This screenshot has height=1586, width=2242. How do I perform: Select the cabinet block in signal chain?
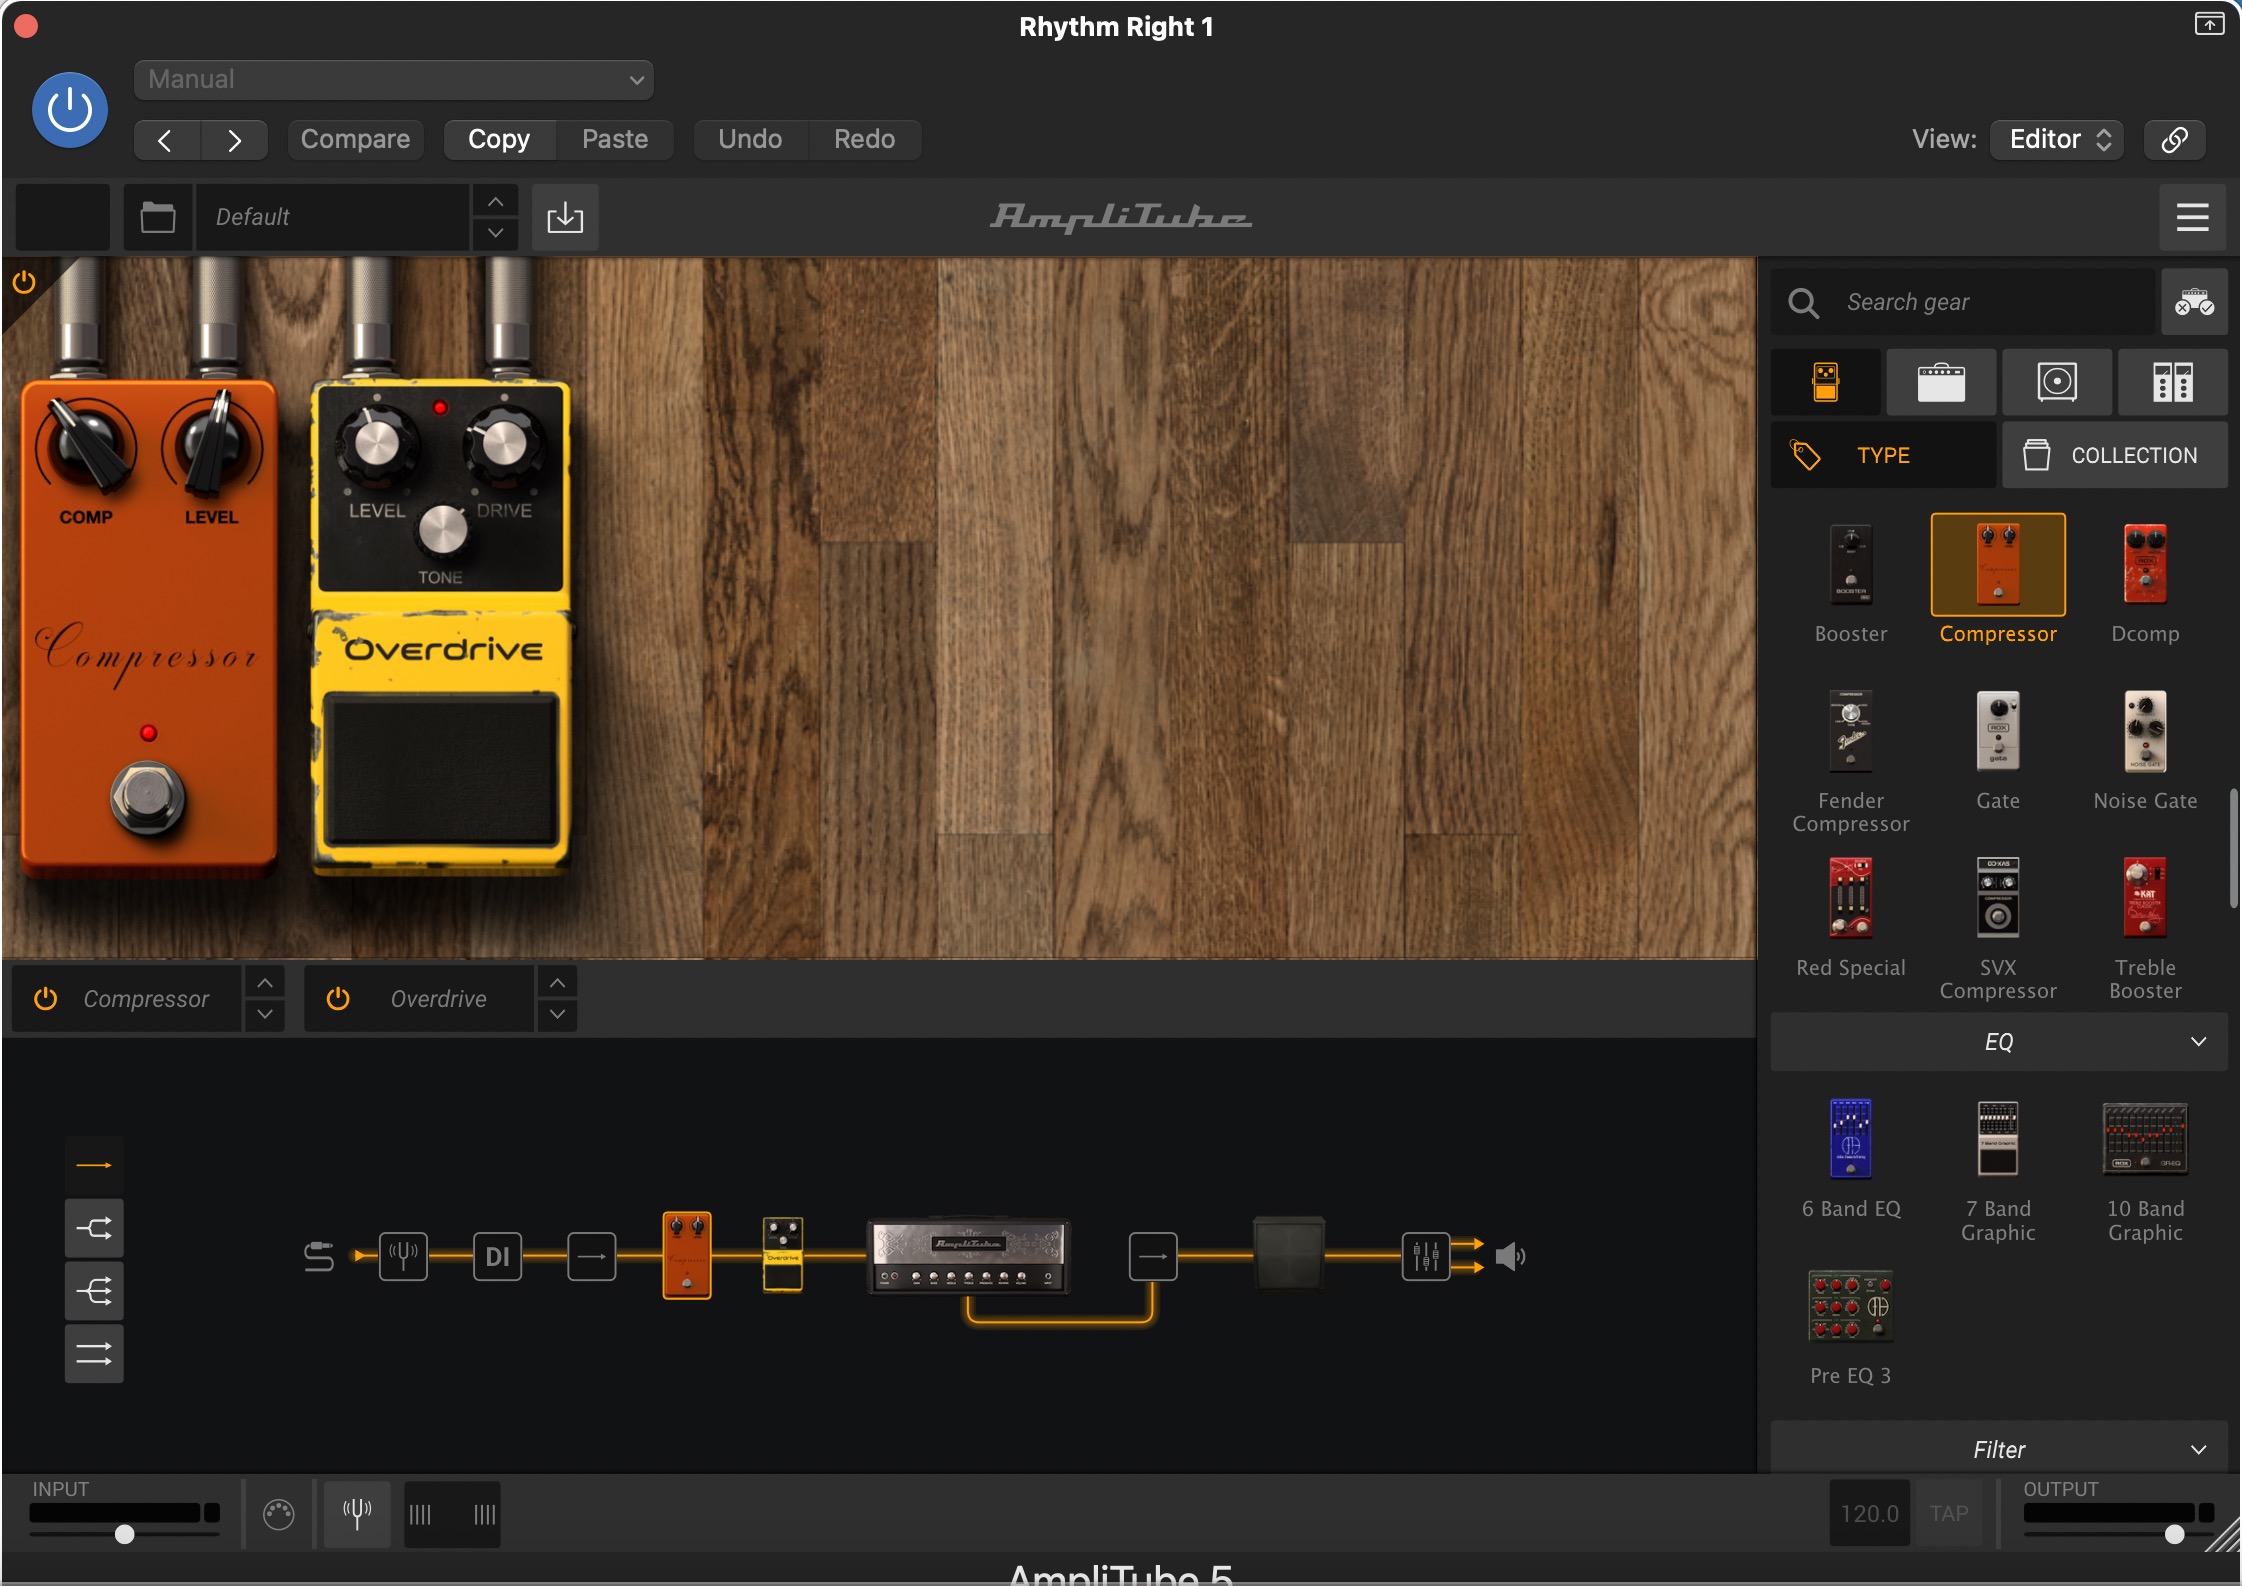click(x=1289, y=1253)
